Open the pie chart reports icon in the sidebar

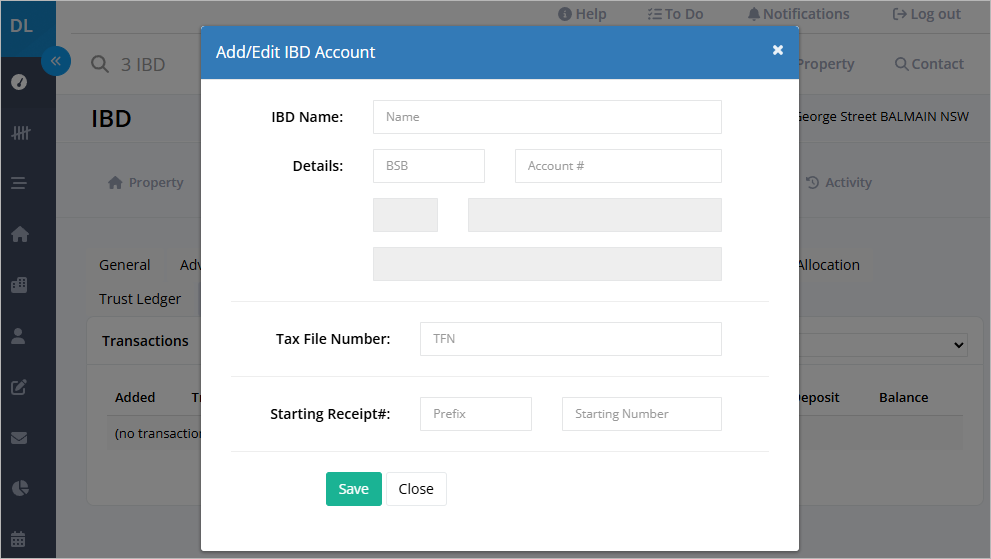(20, 488)
